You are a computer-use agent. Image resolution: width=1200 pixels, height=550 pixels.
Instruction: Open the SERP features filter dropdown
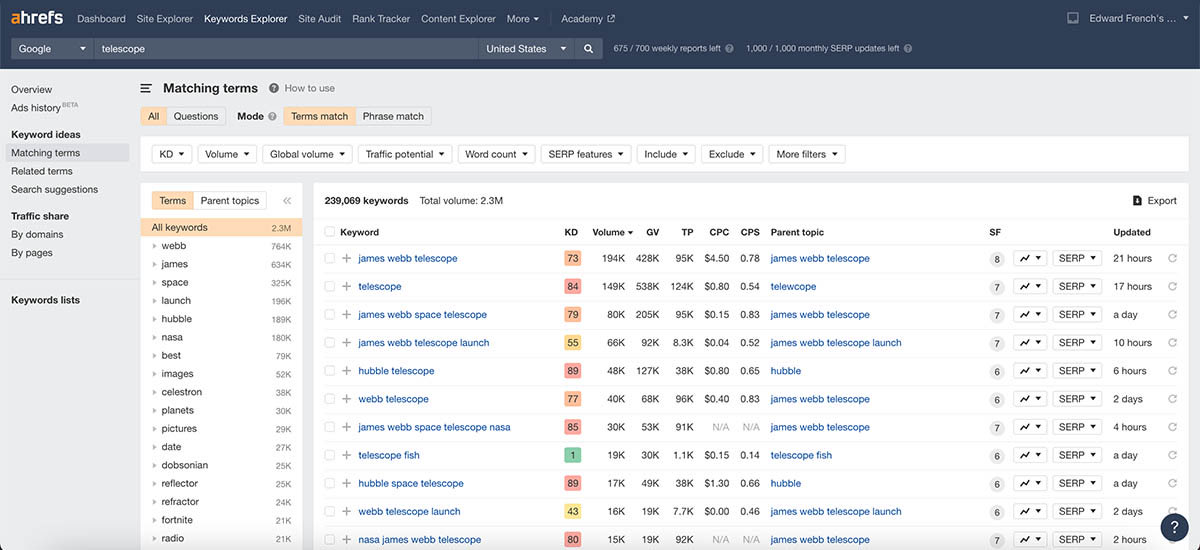point(586,154)
